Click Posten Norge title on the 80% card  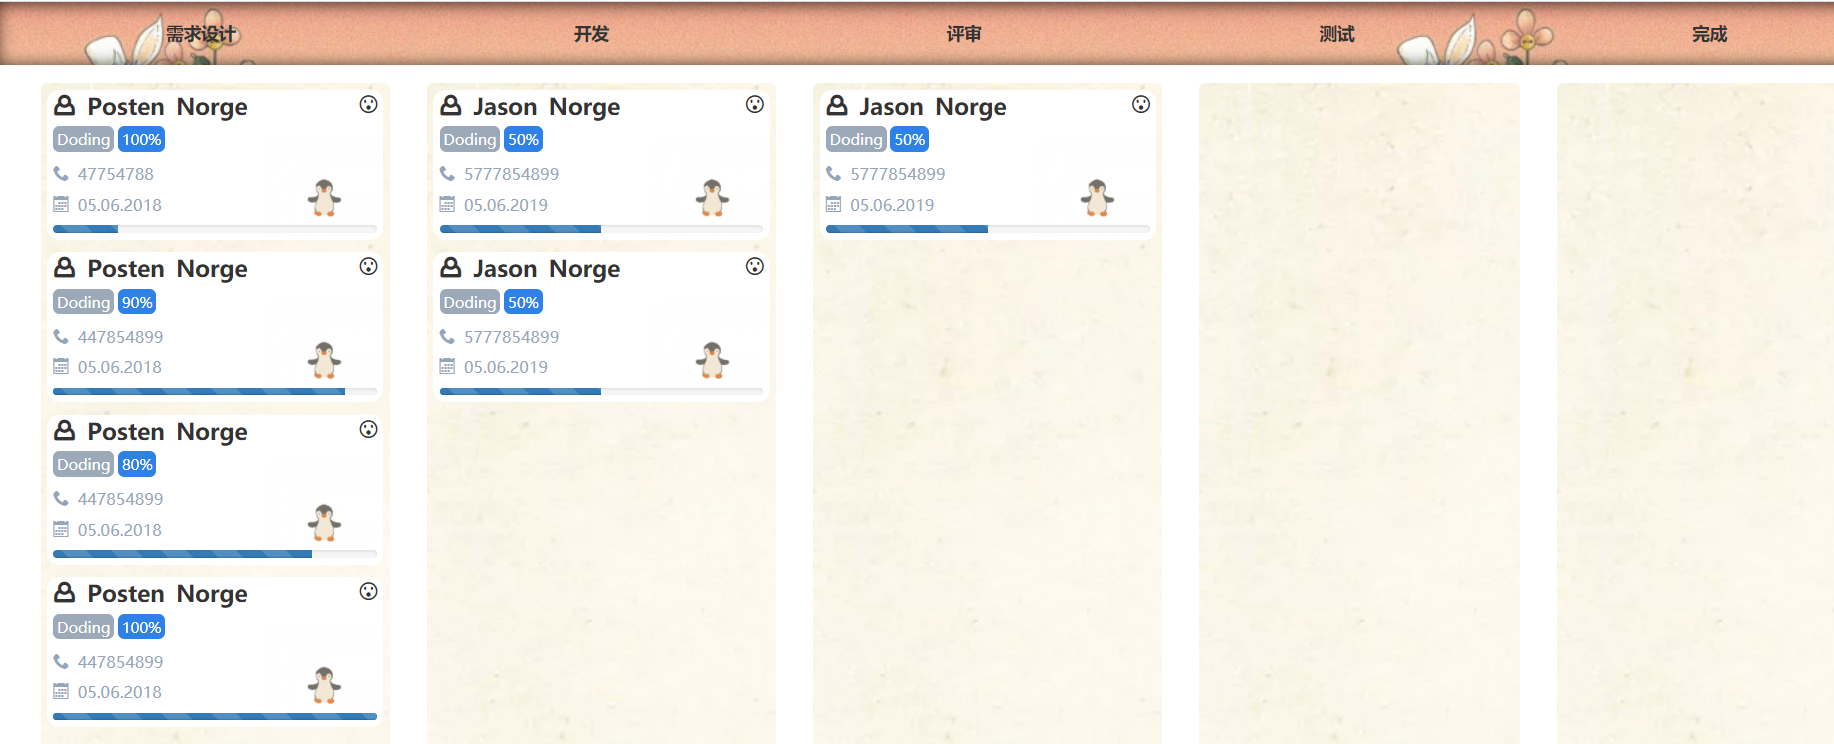click(x=167, y=432)
